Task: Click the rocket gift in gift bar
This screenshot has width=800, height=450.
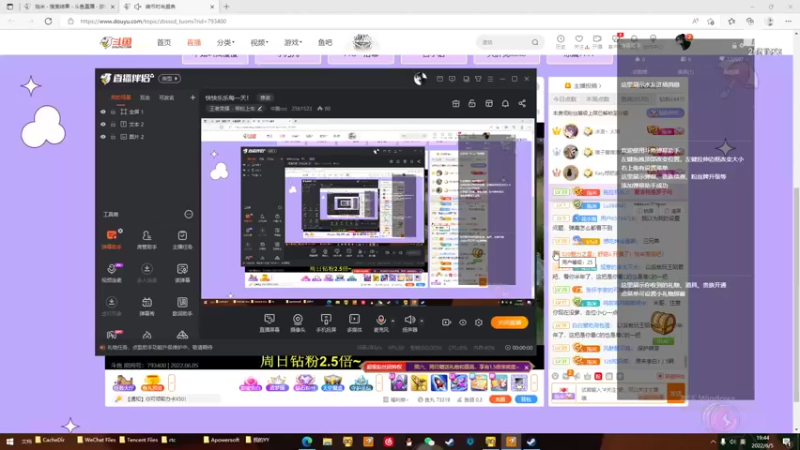Action: coord(439,383)
